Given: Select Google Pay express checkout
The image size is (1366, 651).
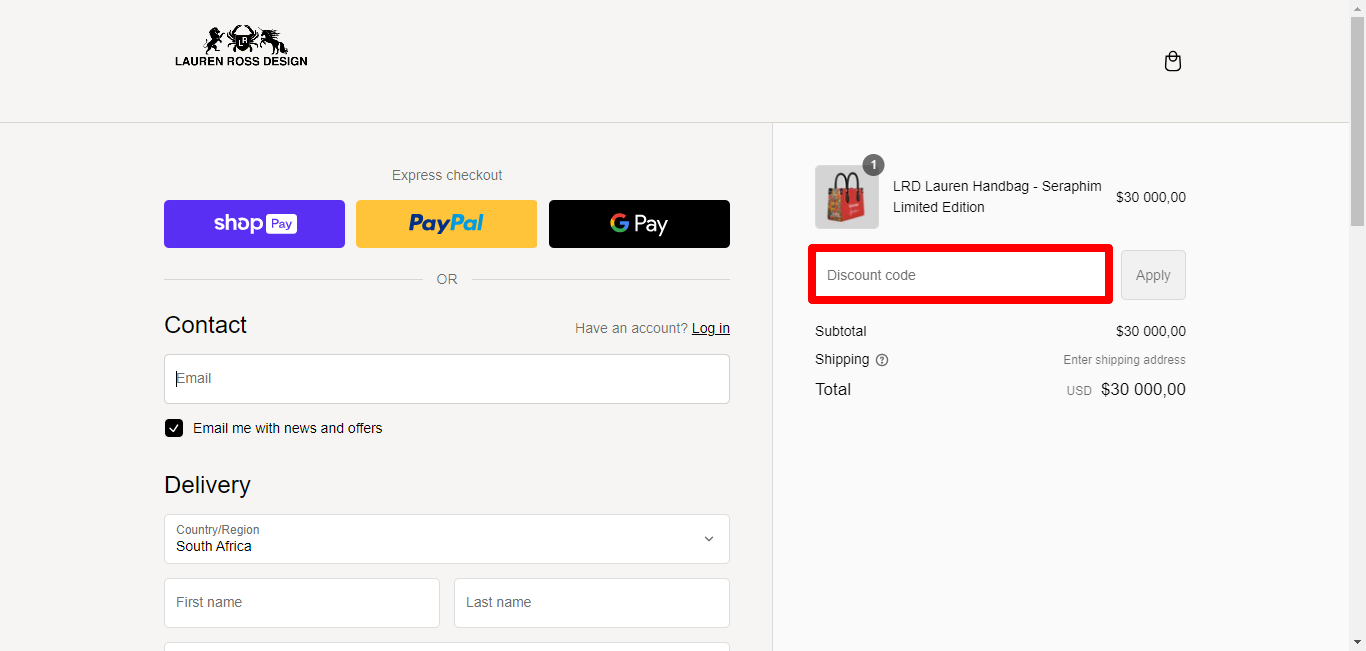Looking at the screenshot, I should [x=639, y=224].
